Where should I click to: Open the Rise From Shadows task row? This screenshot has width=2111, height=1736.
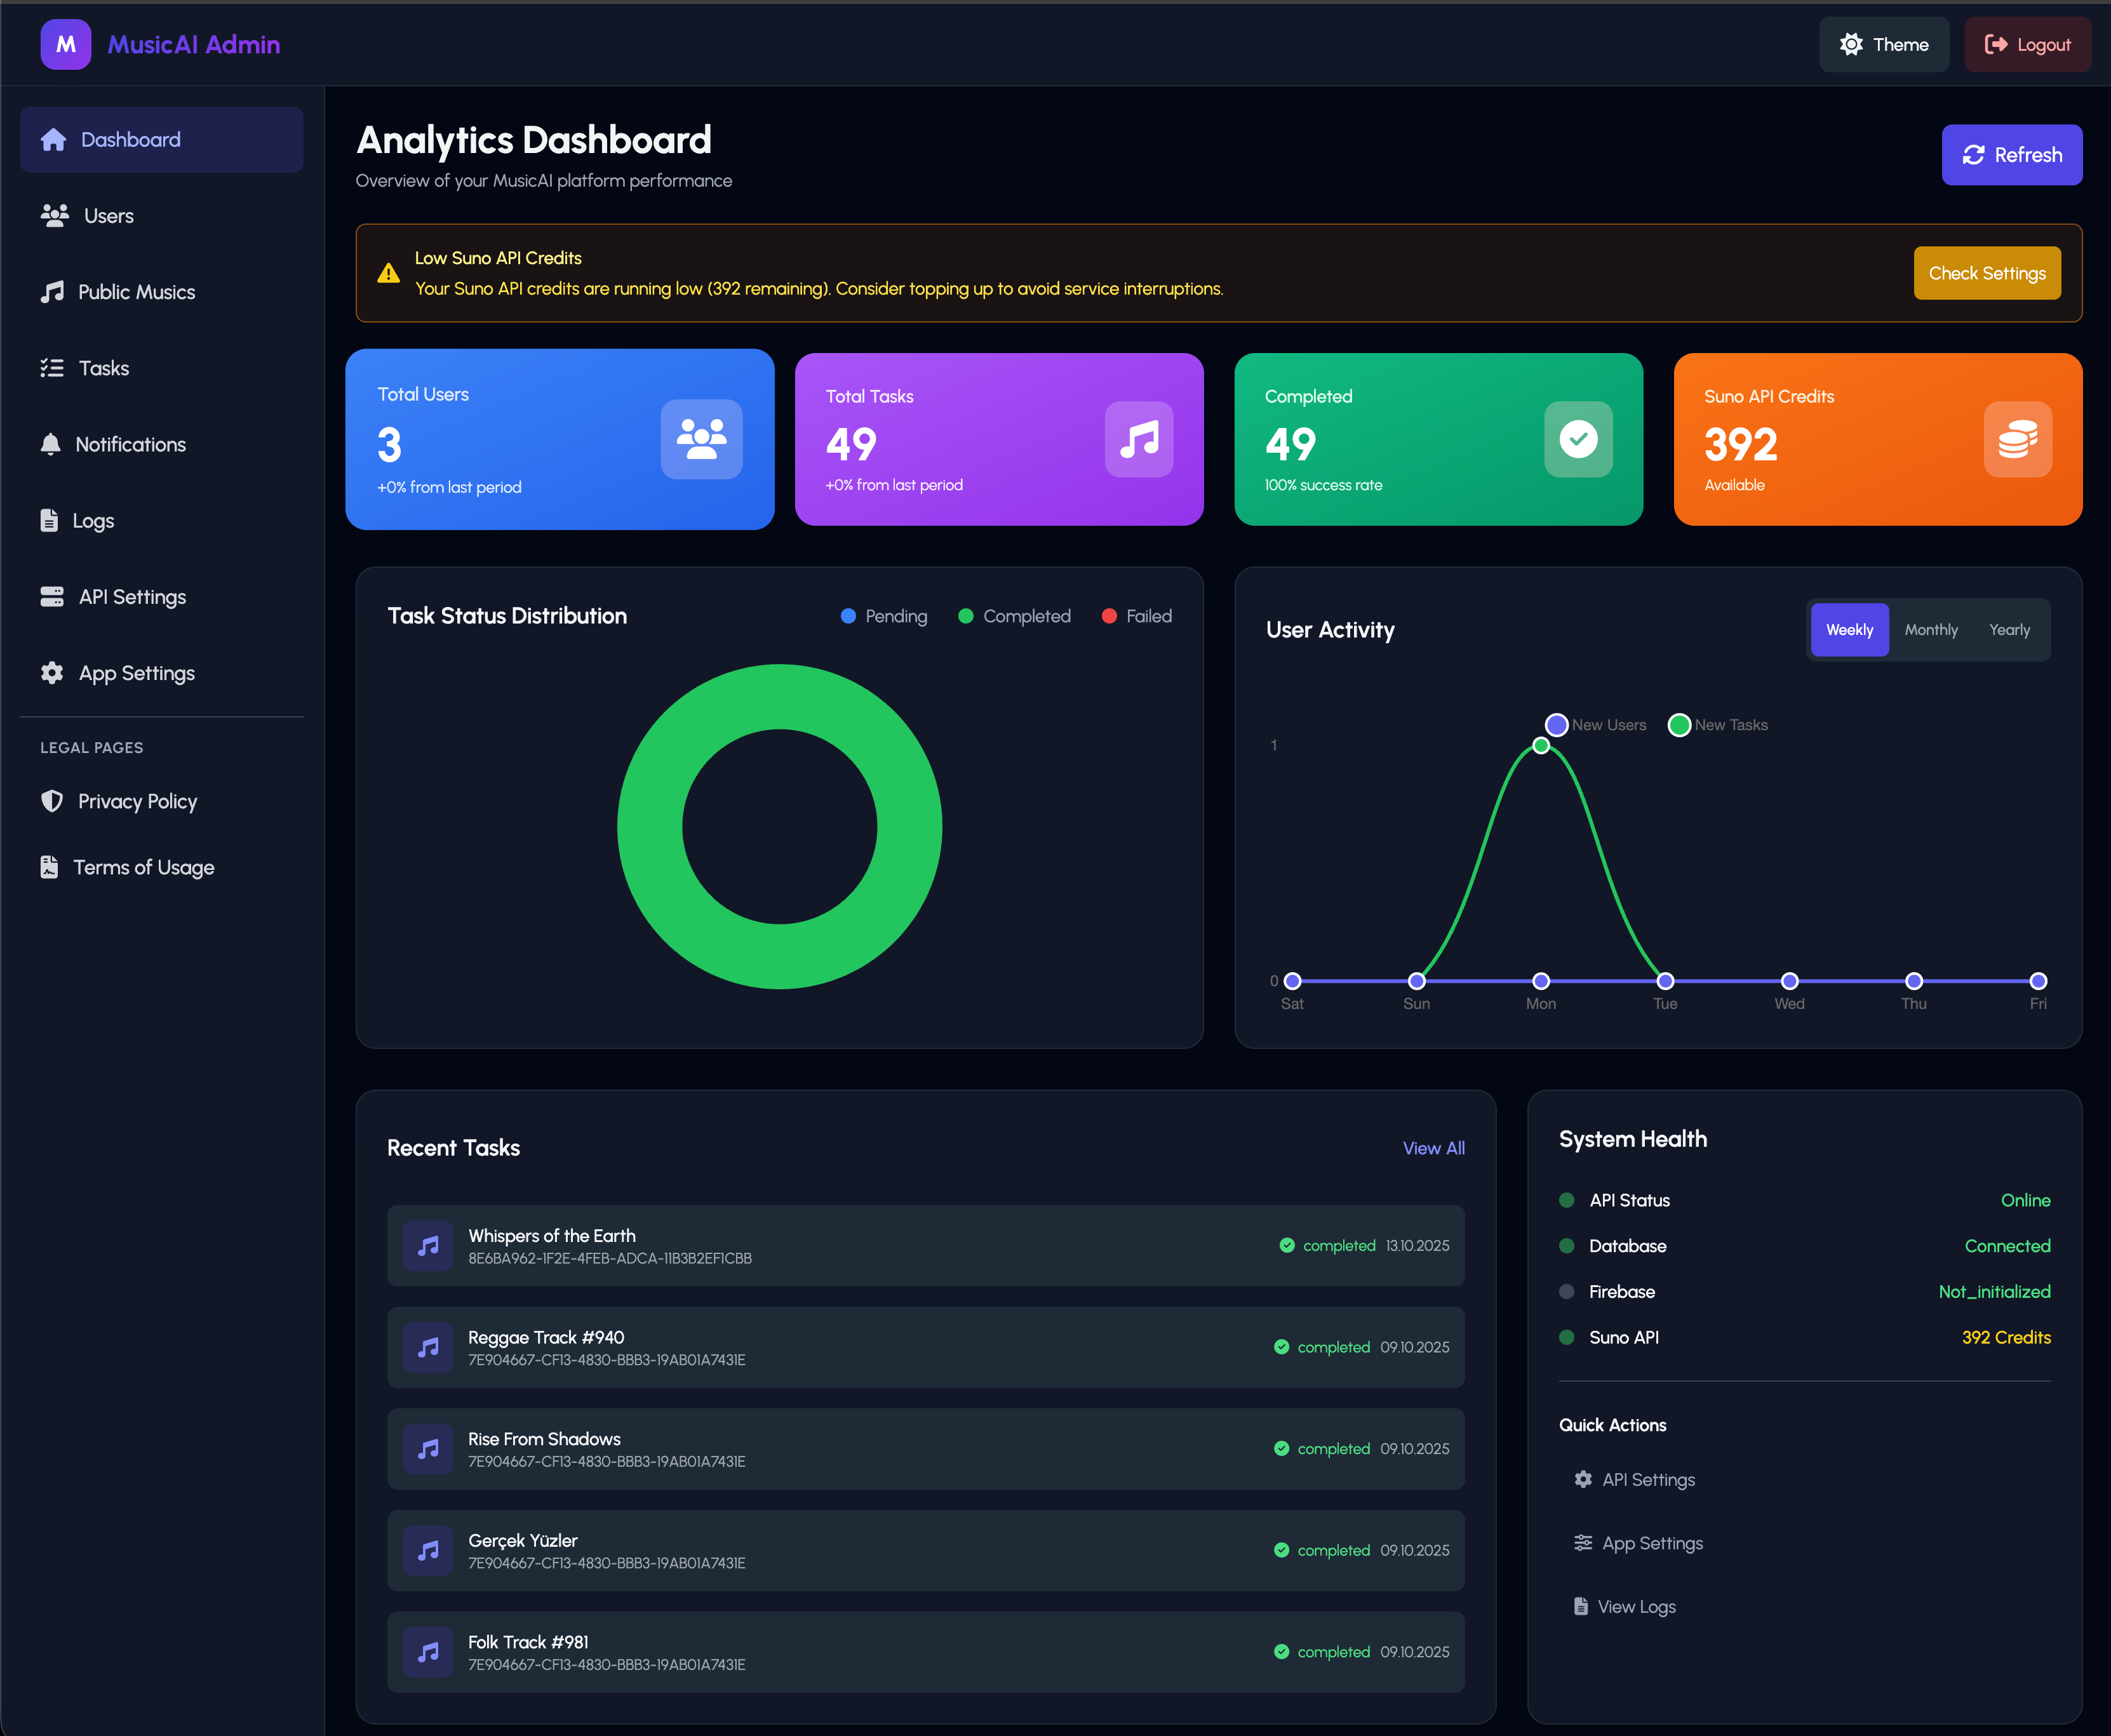point(926,1449)
